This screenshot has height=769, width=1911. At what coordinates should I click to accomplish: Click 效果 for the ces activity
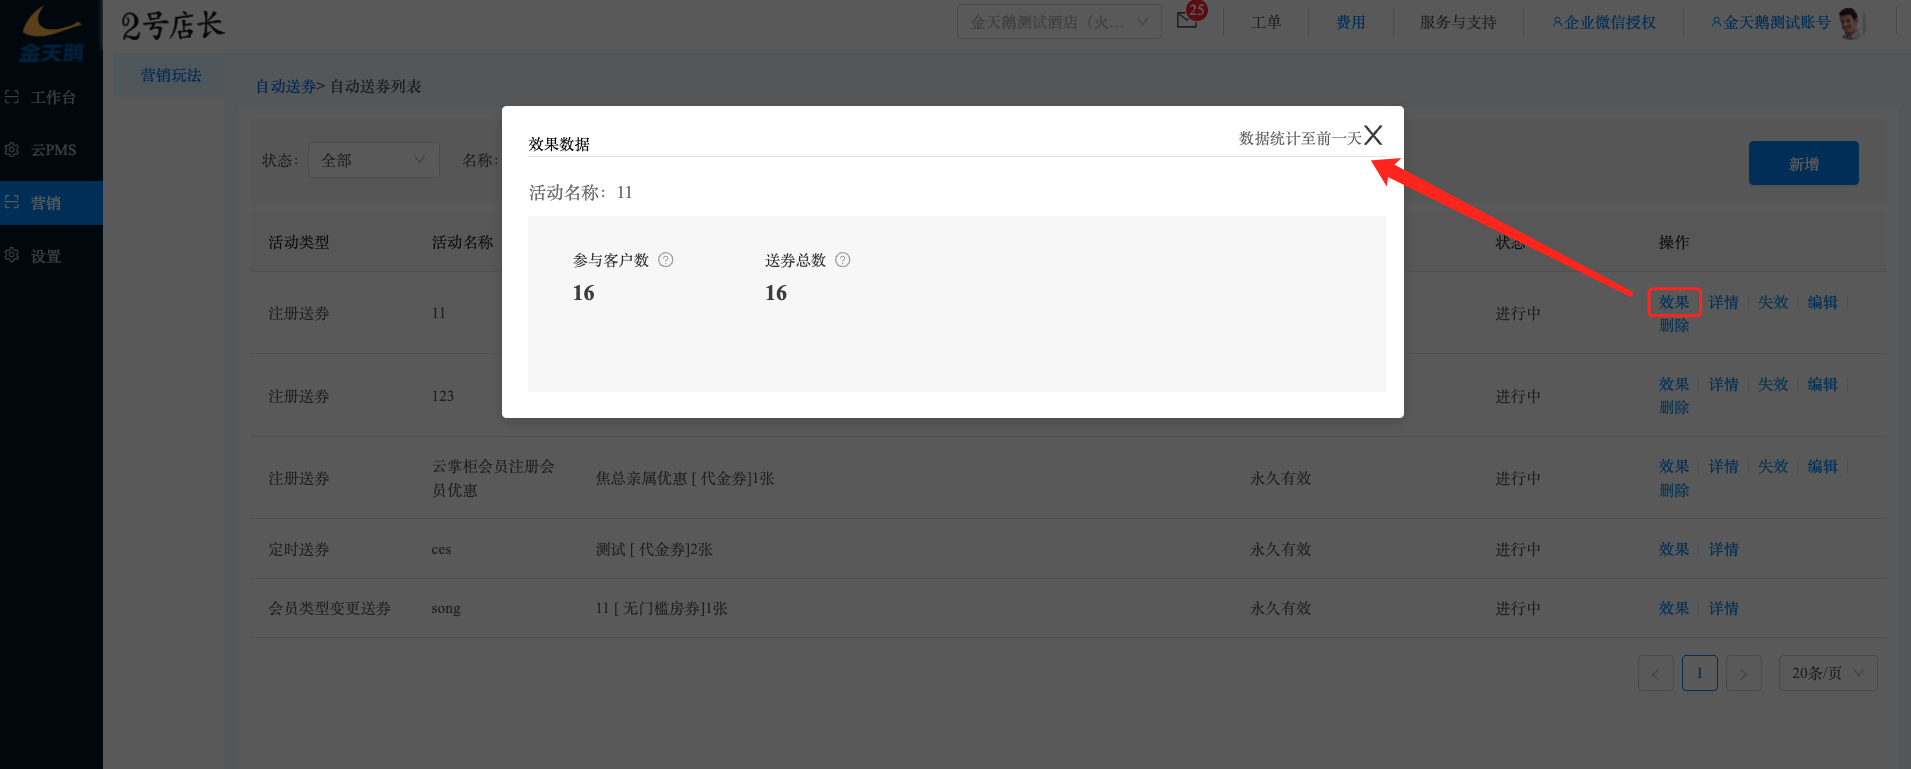[1674, 549]
